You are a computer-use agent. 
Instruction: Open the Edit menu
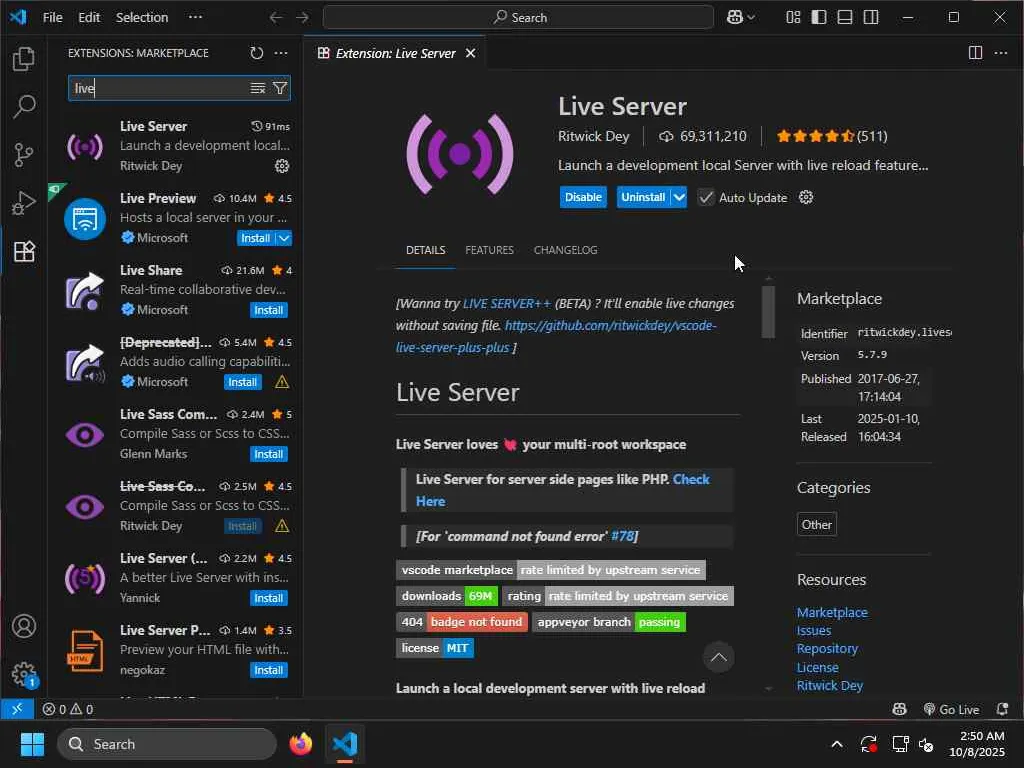[89, 18]
